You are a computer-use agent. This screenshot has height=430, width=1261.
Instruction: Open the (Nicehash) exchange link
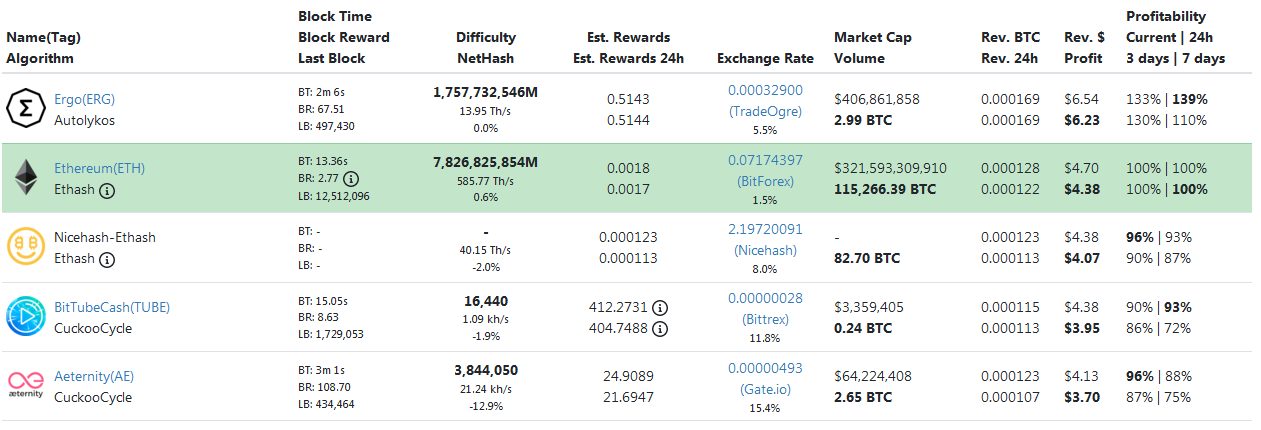(765, 250)
